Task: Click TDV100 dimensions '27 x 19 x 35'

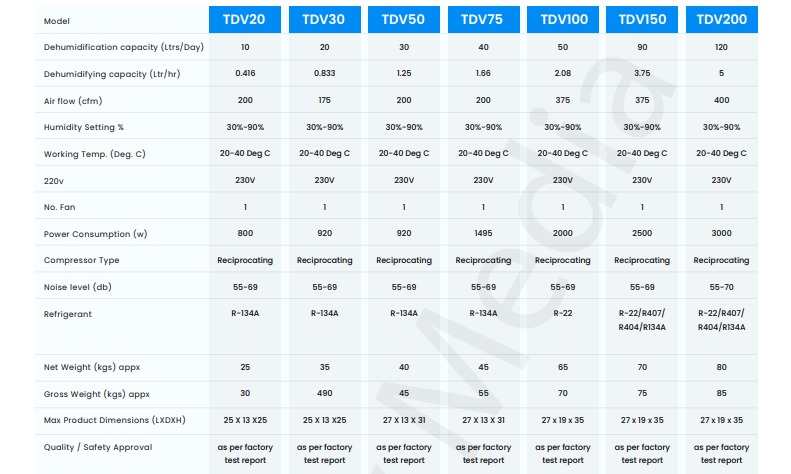Action: (562, 420)
